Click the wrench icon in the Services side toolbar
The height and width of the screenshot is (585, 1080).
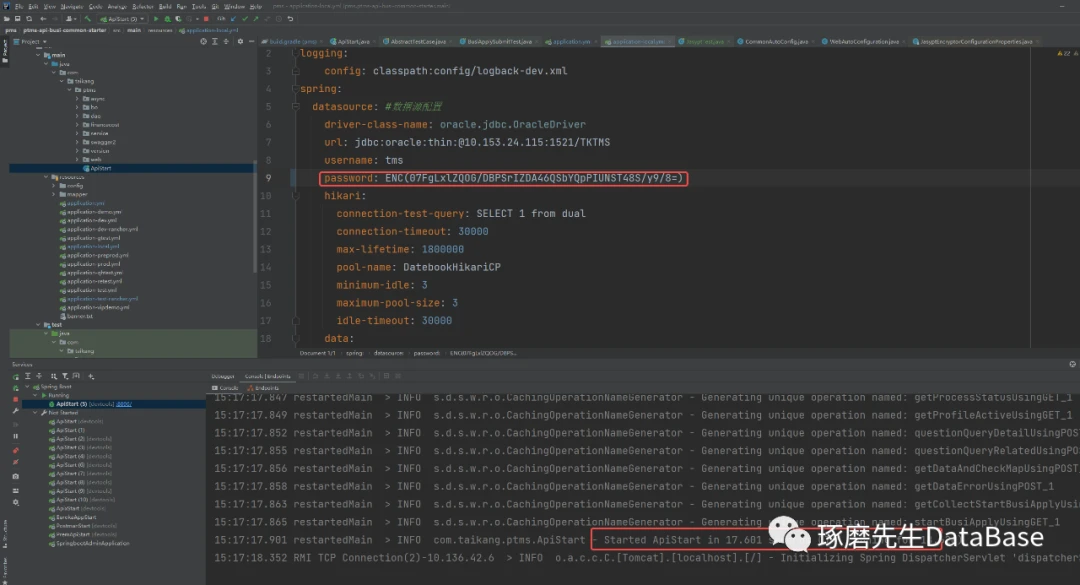coord(16,411)
